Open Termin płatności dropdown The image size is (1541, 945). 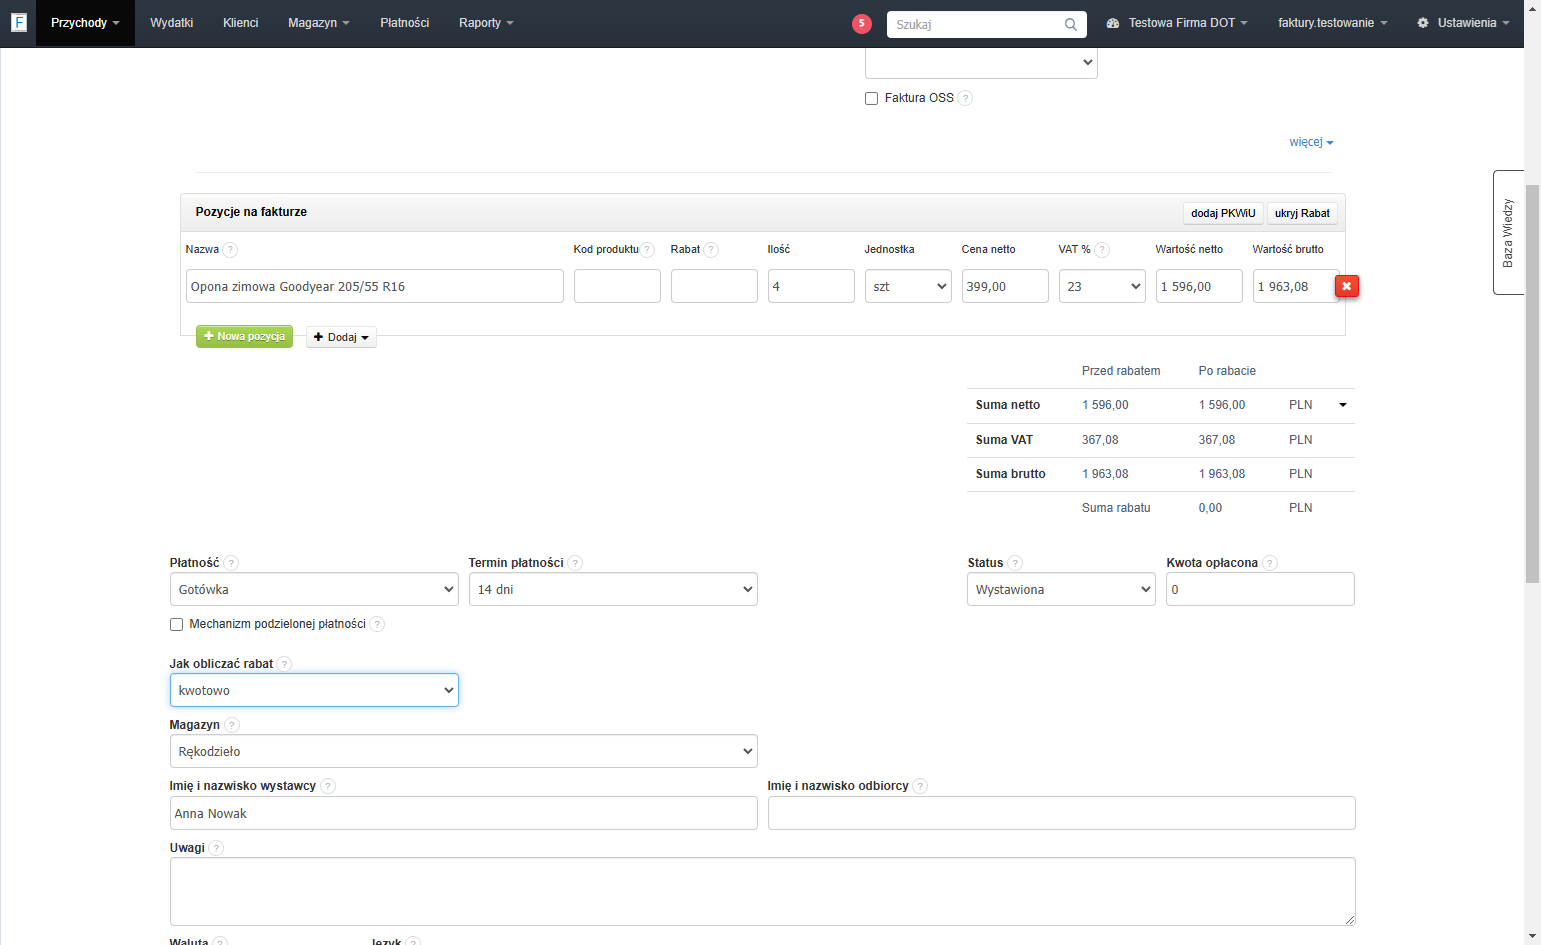613,589
